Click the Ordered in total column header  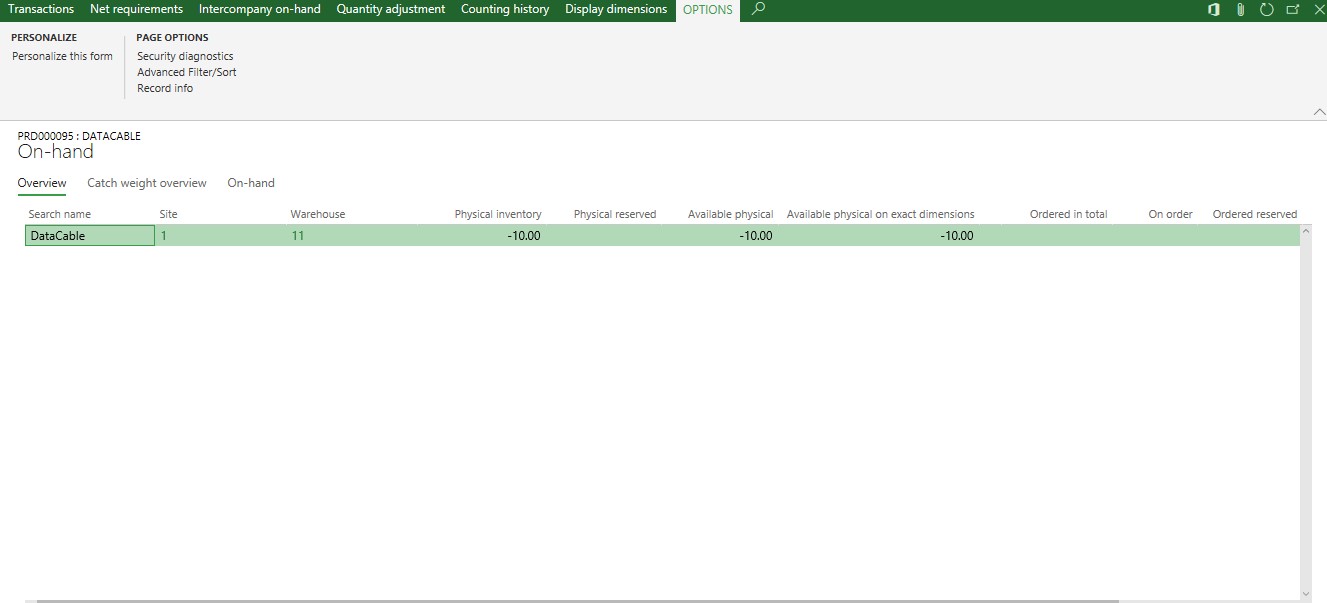tap(1069, 214)
